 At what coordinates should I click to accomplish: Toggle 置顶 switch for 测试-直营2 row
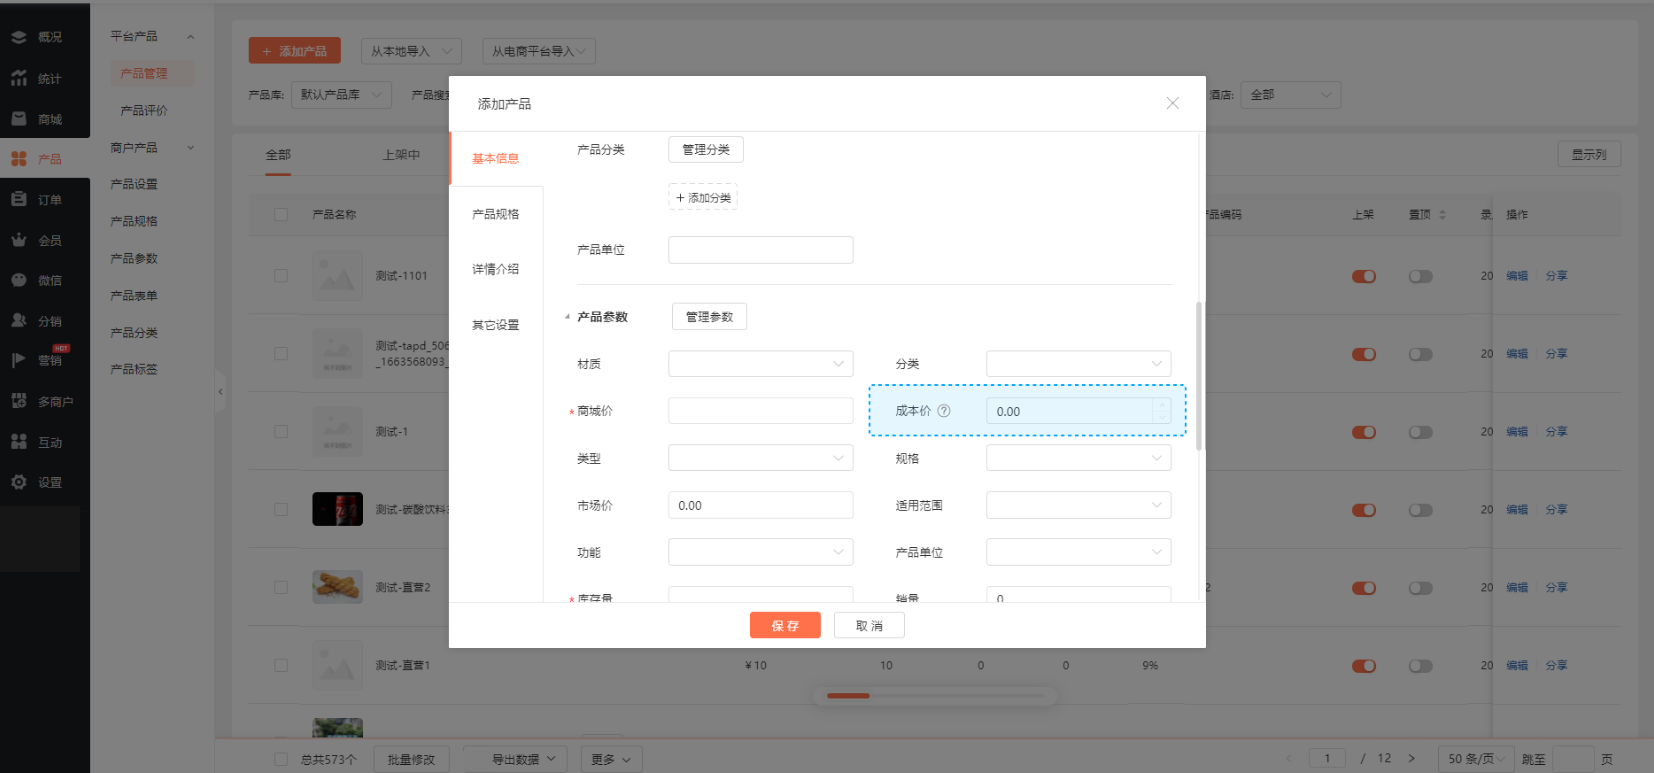pos(1420,588)
